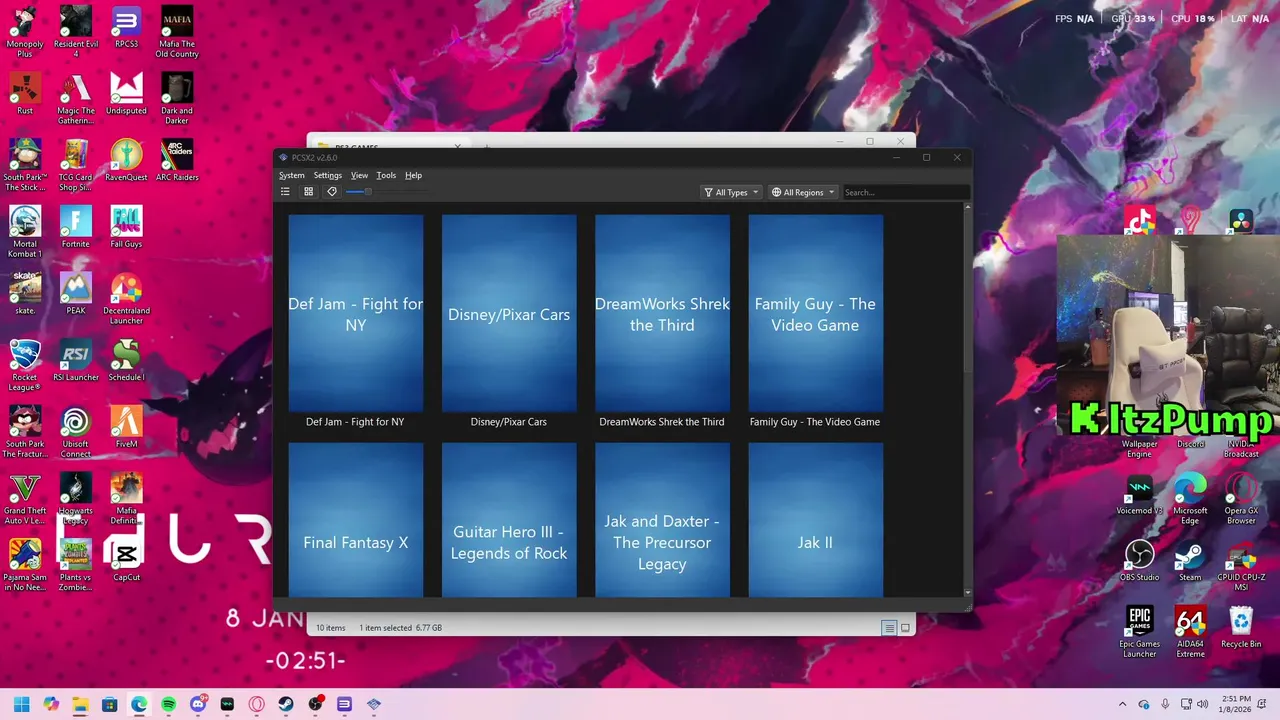Open the All Types filter dropdown
This screenshot has height=720, width=1280.
click(731, 192)
